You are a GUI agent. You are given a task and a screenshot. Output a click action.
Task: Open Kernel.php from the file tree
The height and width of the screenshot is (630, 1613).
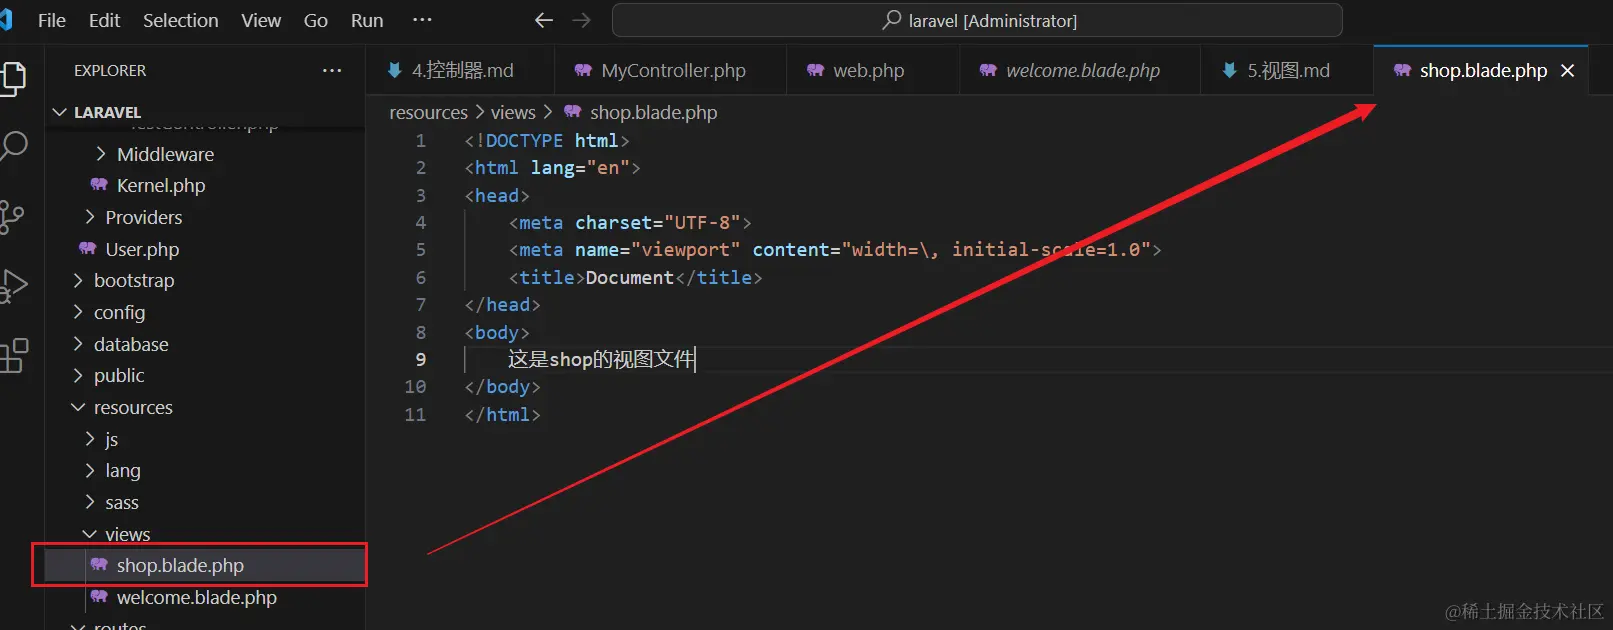[205, 185]
